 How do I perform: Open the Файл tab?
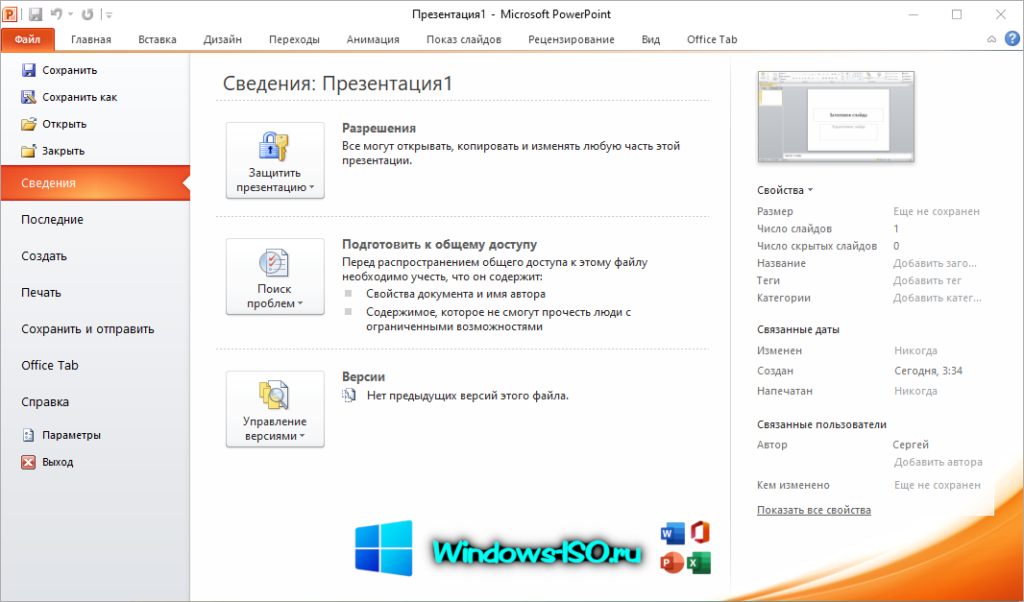click(27, 39)
